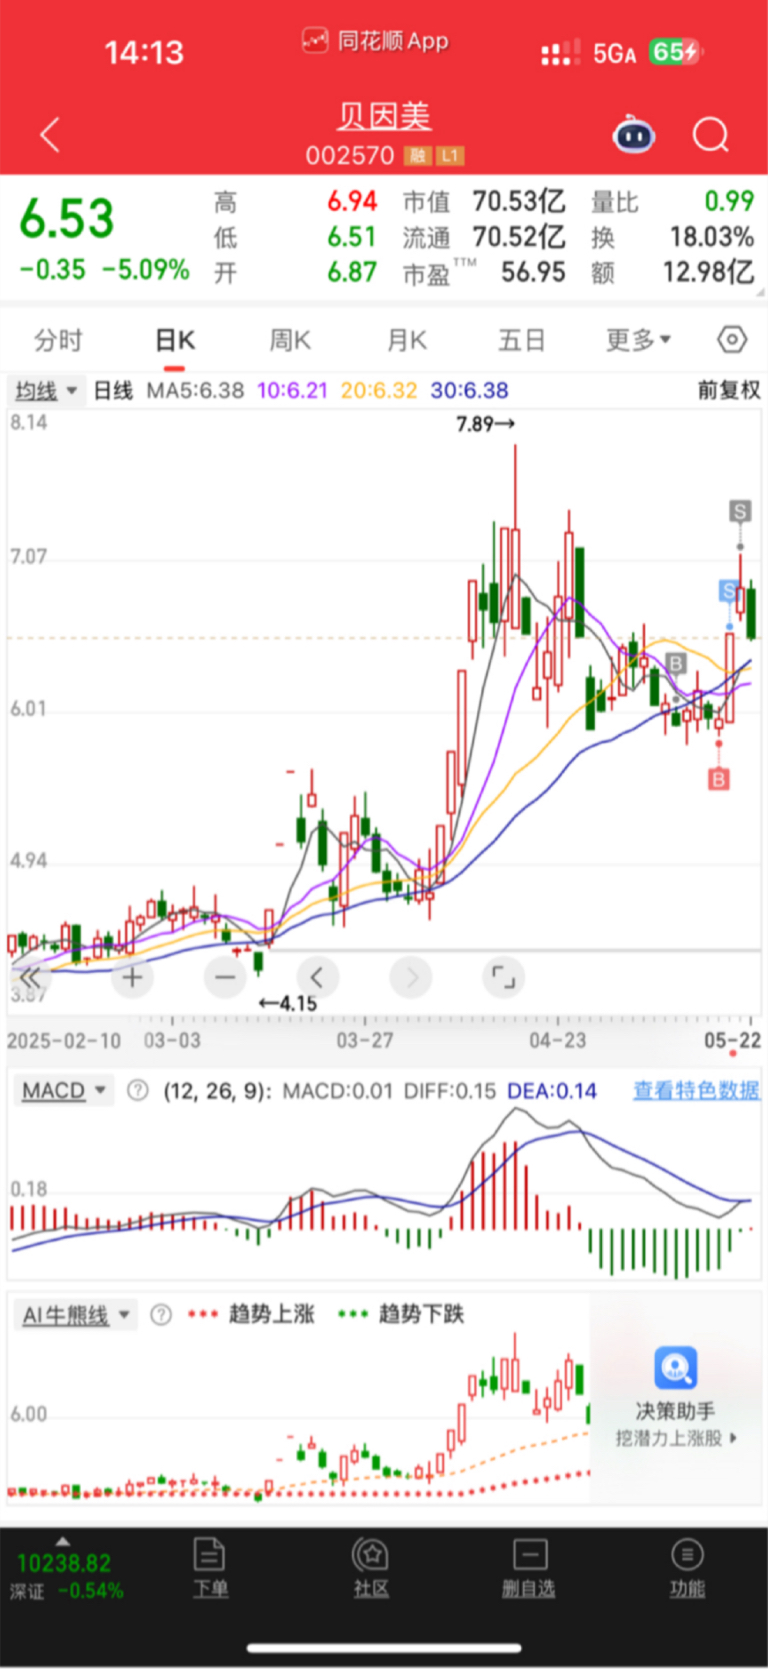Switch to 月K tab
This screenshot has width=768, height=1669.
tap(407, 340)
